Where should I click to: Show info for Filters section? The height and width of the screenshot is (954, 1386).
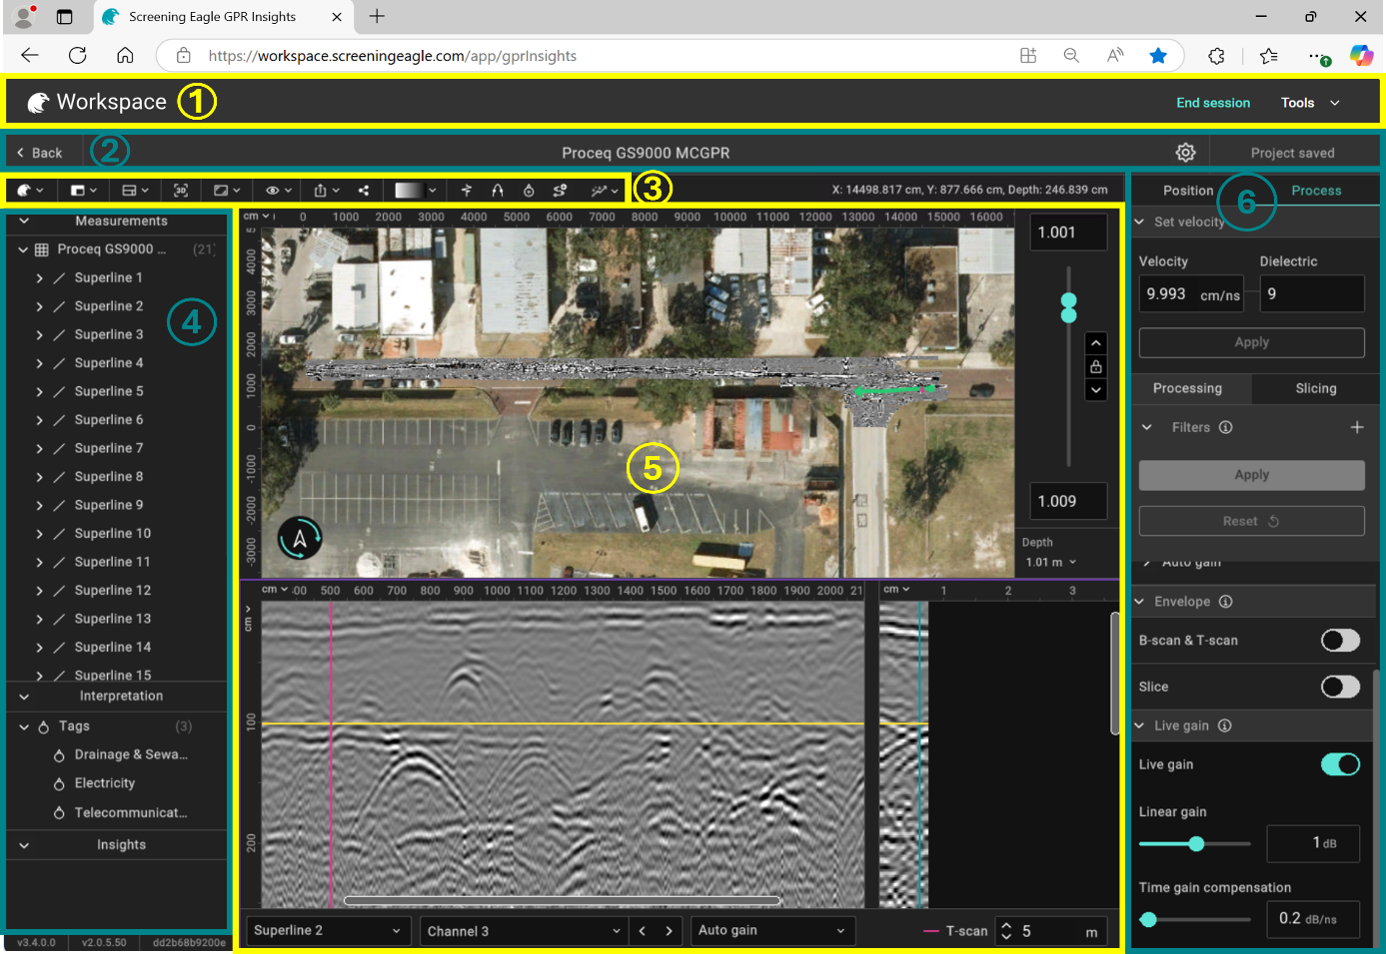(x=1226, y=427)
